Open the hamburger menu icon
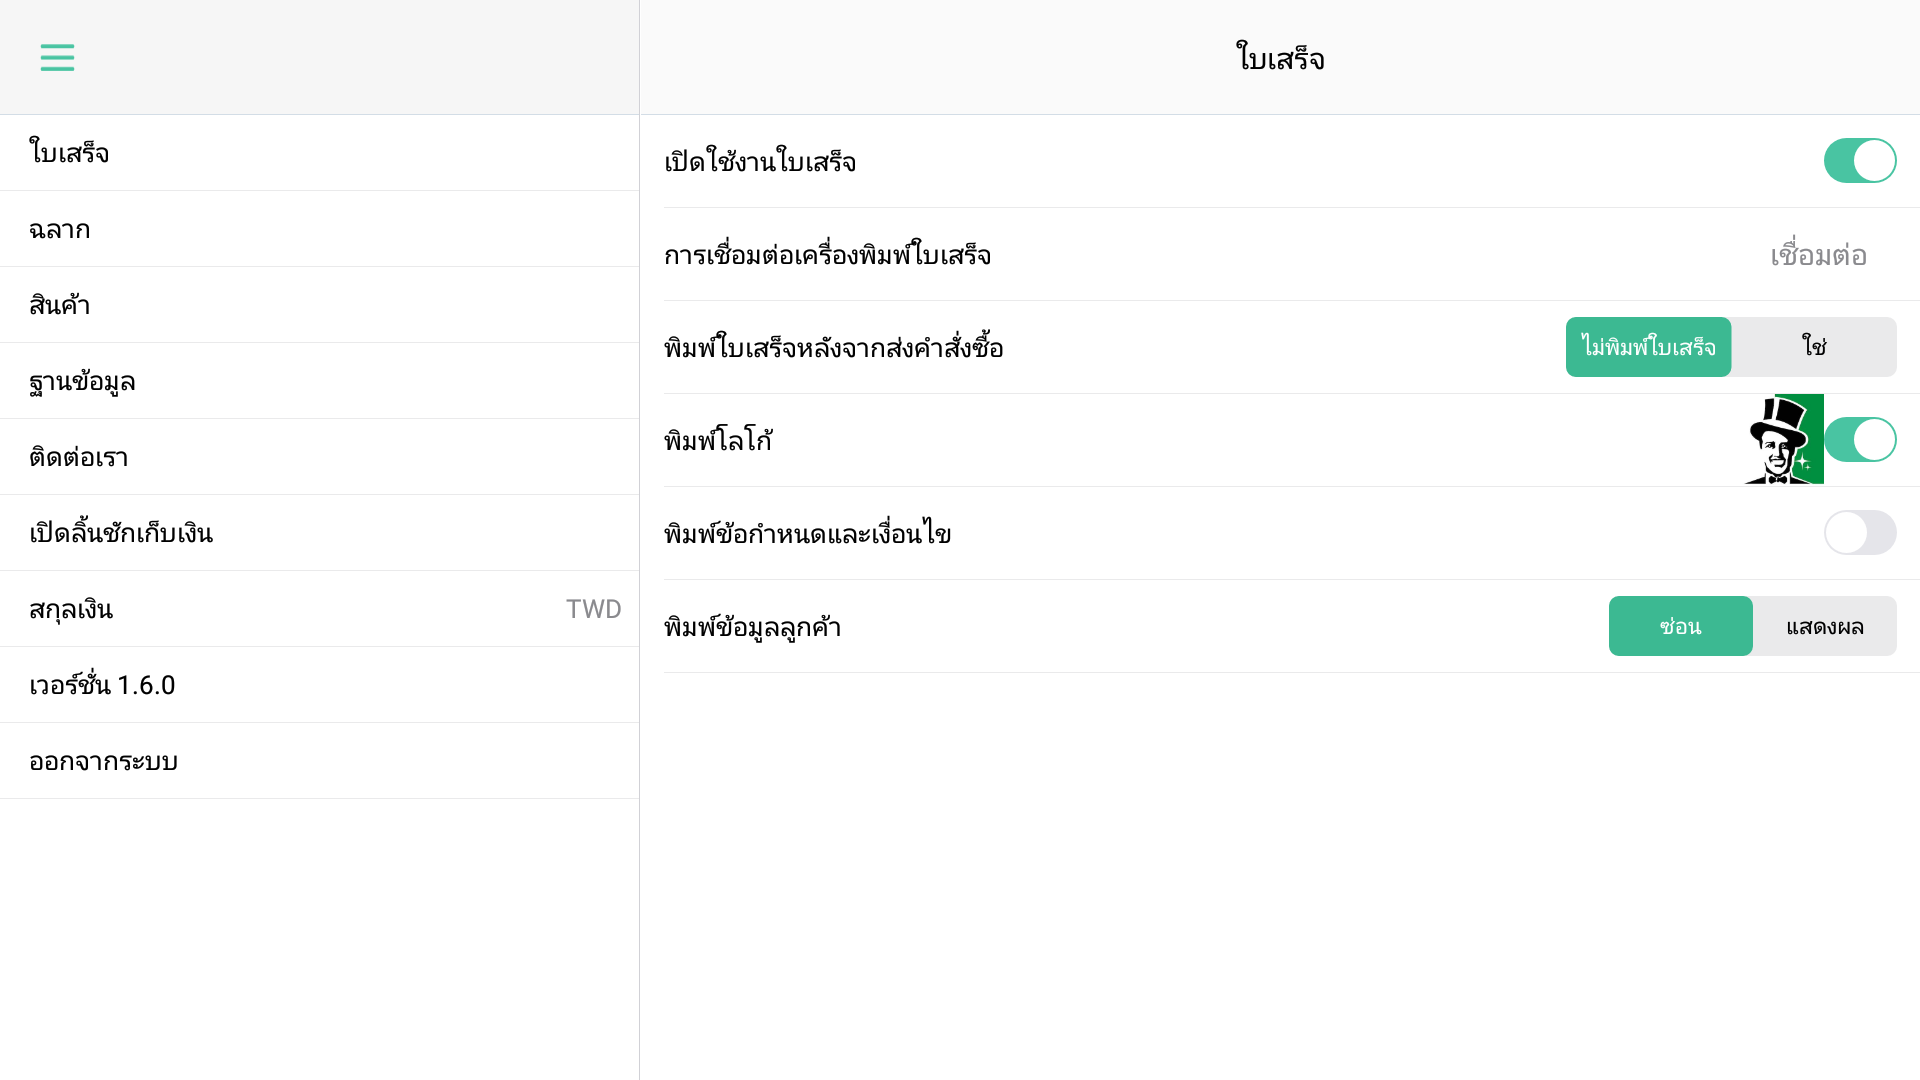 [57, 57]
